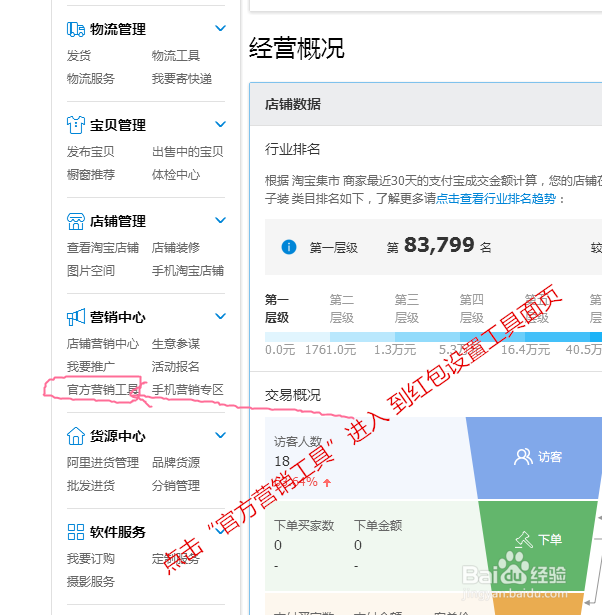Screen dimensions: 602x615
Task: Click the 访客人数 value 18
Action: (282, 461)
